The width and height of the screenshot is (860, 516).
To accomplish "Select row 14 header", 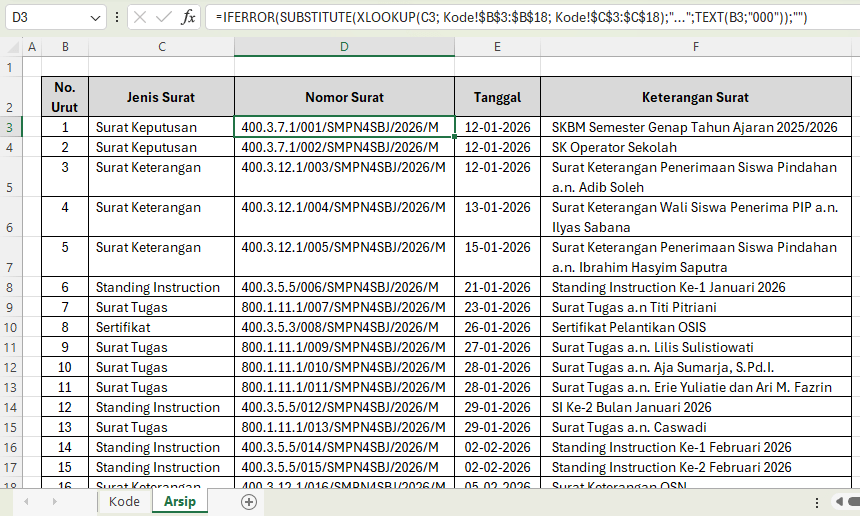I will point(10,407).
